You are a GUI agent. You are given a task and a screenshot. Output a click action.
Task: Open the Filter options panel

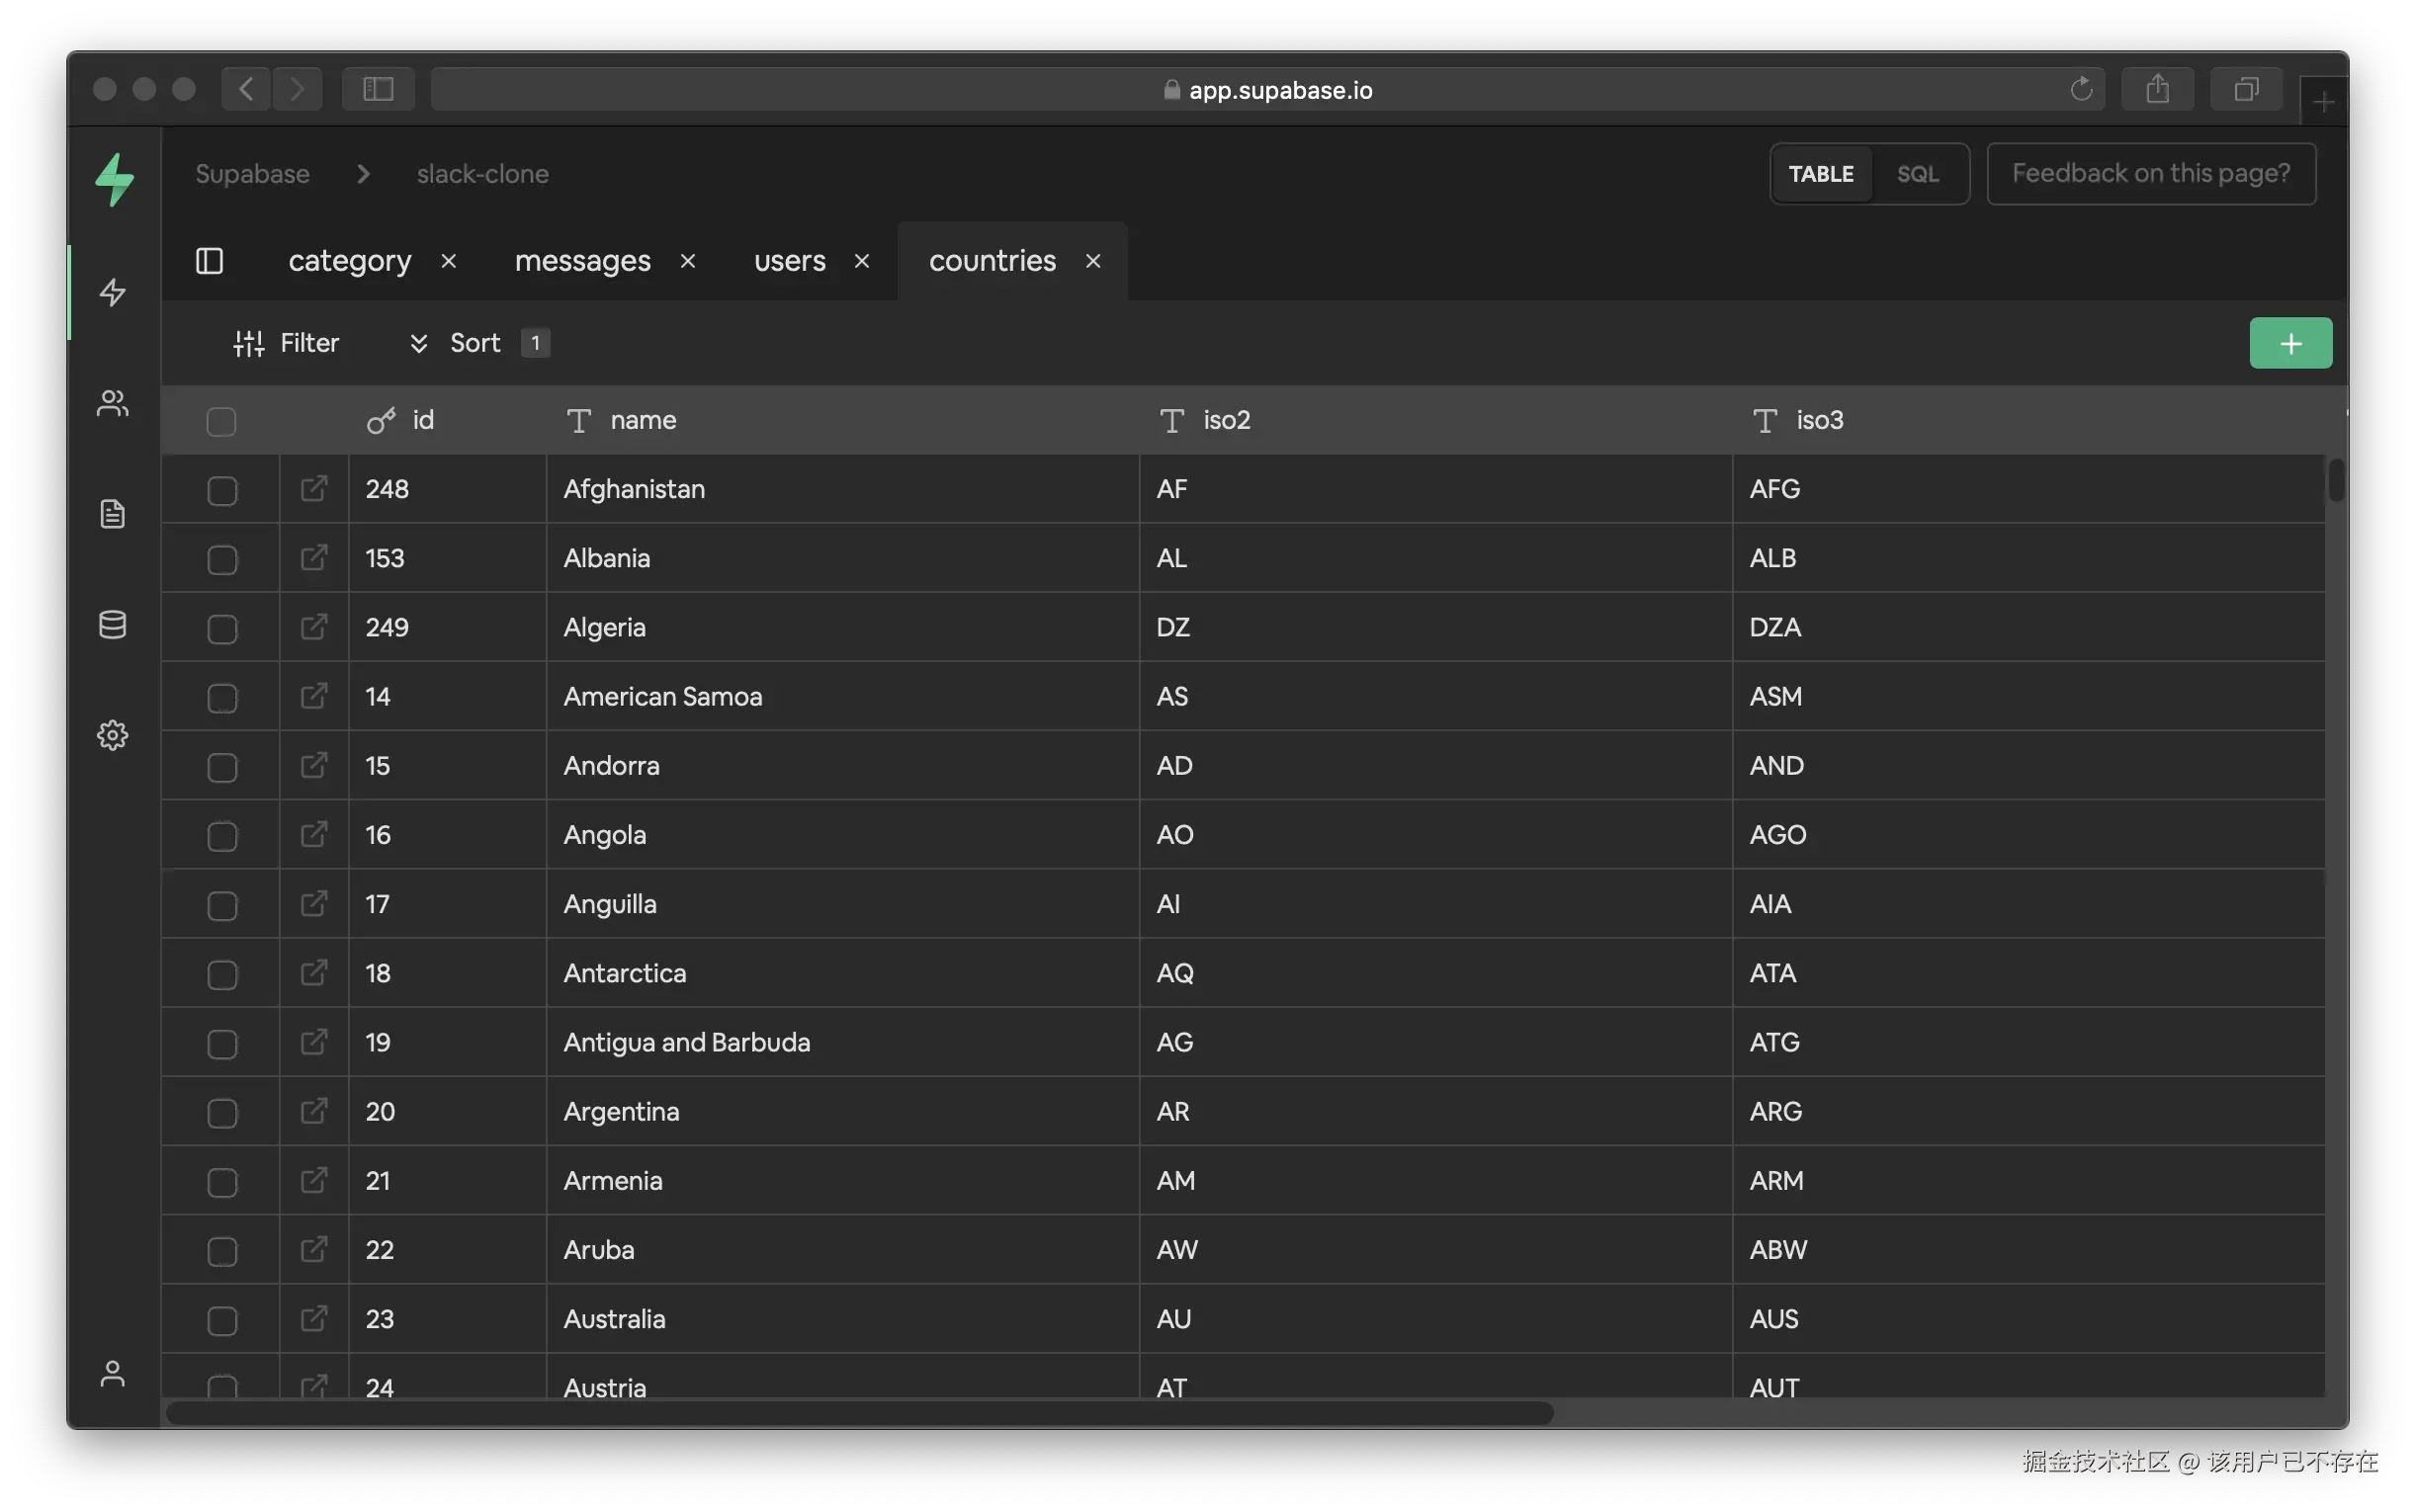pyautogui.click(x=287, y=343)
